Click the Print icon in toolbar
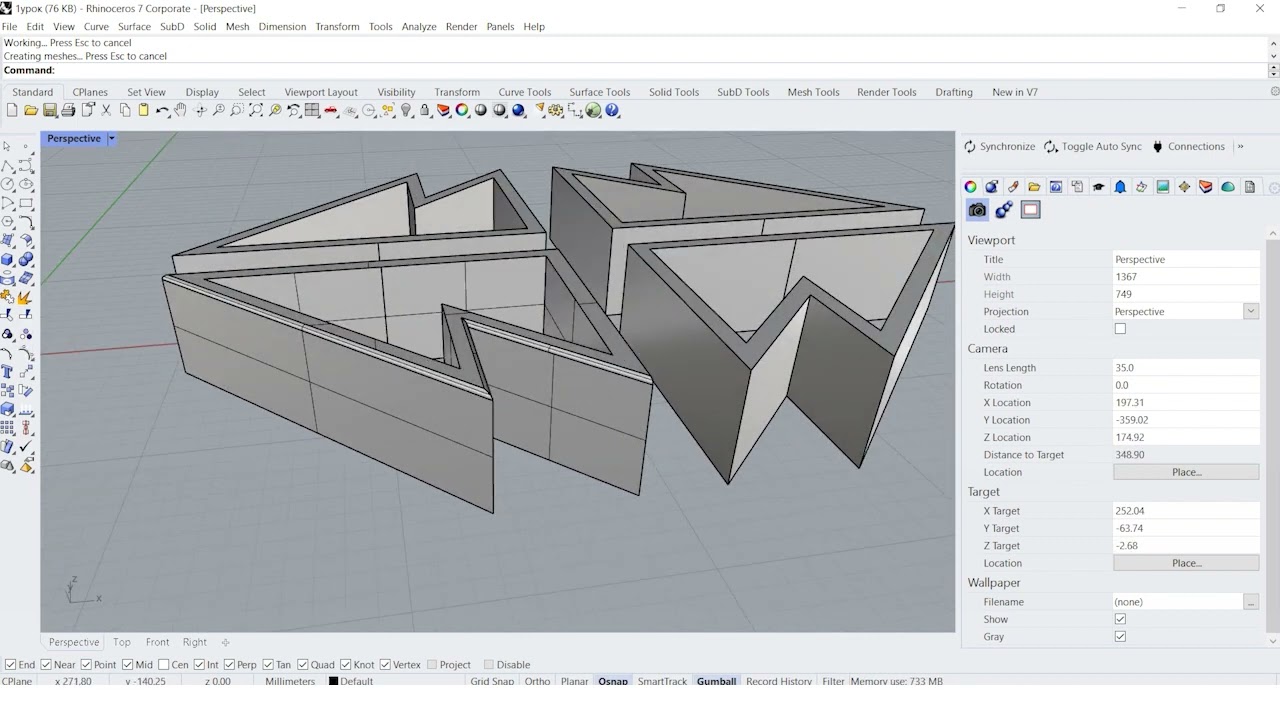Image resolution: width=1280 pixels, height=720 pixels. coord(68,111)
